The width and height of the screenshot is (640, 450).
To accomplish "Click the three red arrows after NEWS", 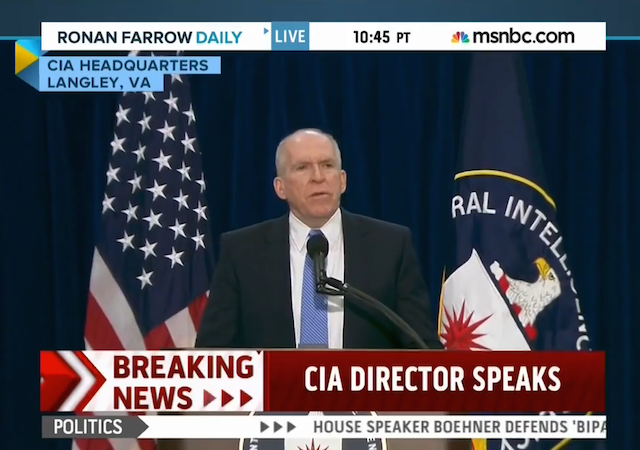I will (227, 398).
